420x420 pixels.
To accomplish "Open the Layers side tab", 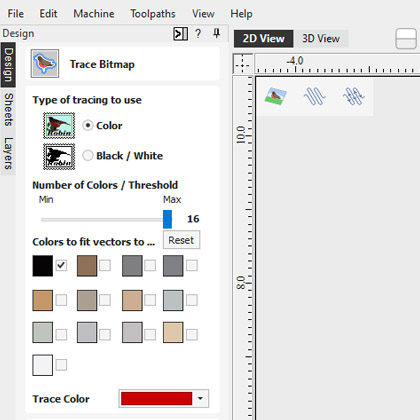I will point(8,153).
